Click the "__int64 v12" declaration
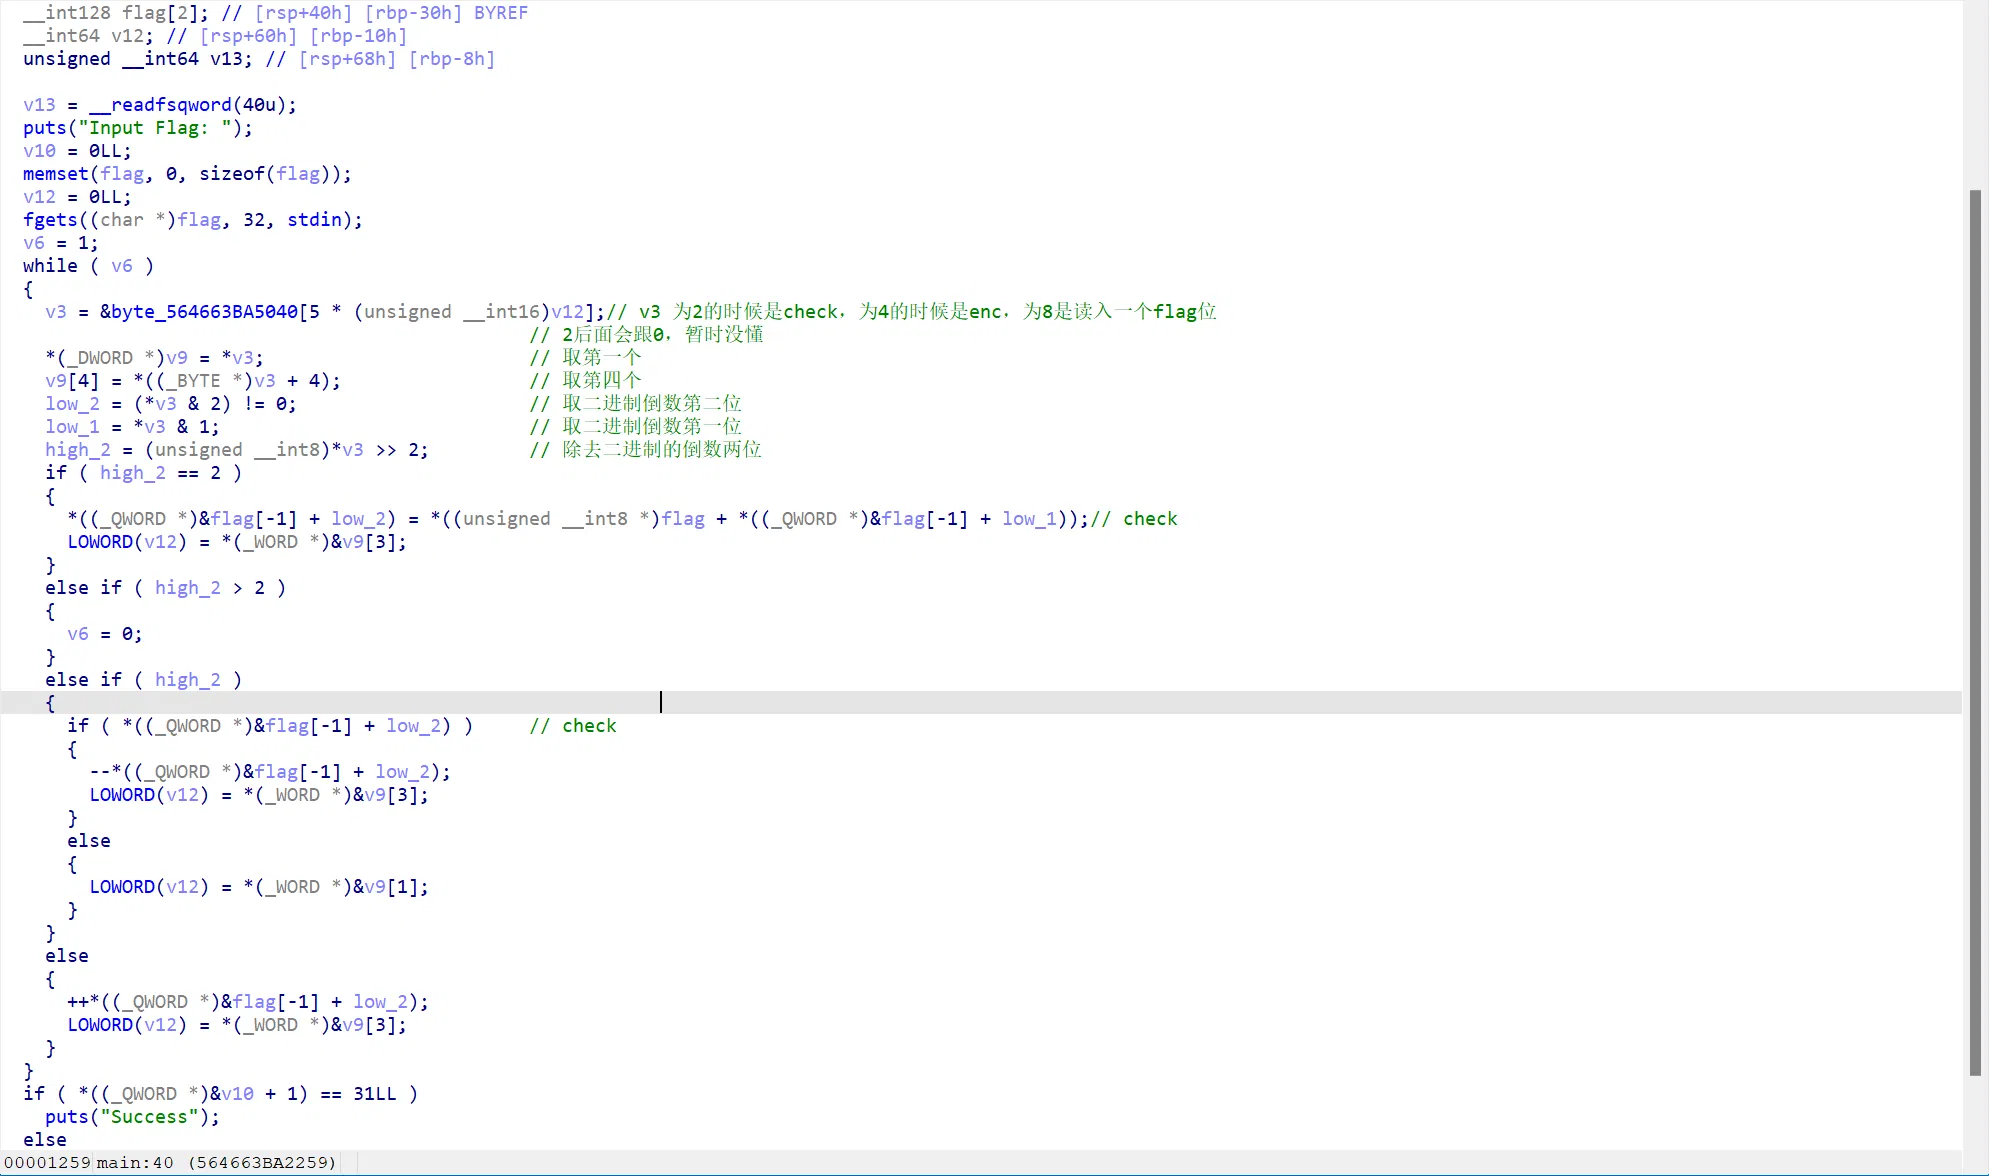1989x1176 pixels. pos(88,36)
